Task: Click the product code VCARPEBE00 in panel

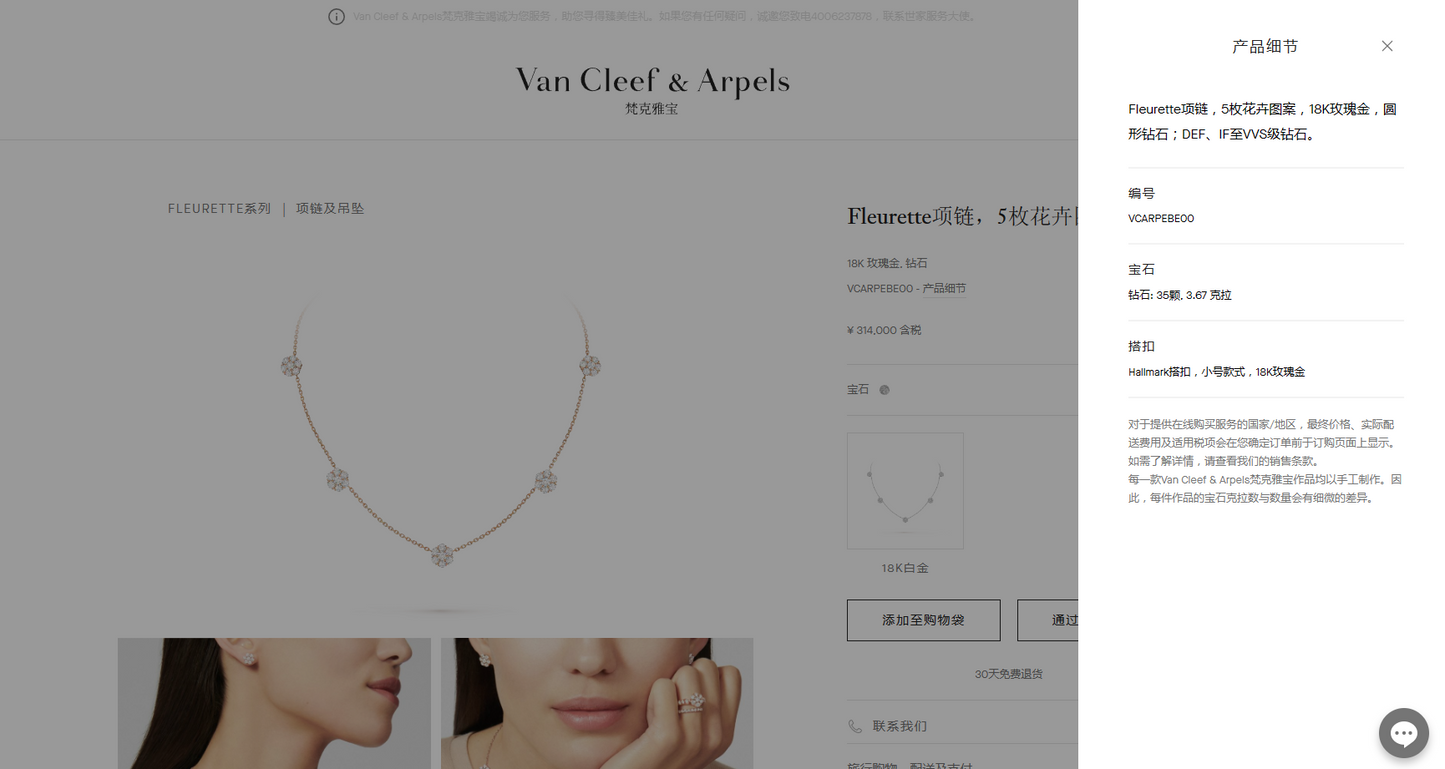Action: pyautogui.click(x=1161, y=218)
